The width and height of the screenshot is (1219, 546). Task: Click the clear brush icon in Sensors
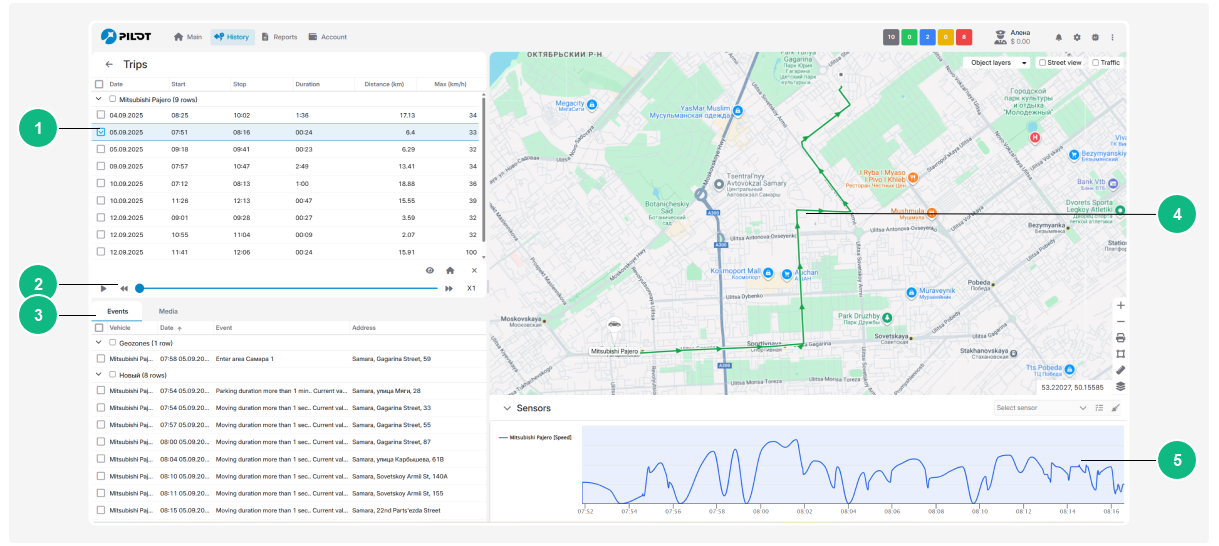click(x=1115, y=408)
